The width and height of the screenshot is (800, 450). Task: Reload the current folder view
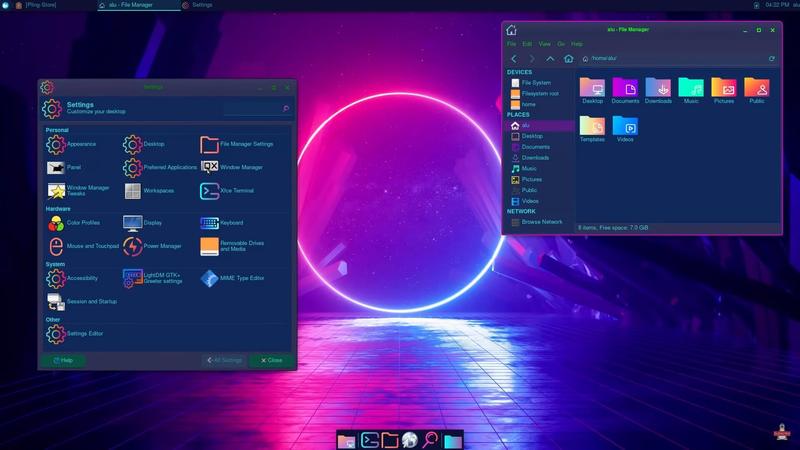[771, 59]
